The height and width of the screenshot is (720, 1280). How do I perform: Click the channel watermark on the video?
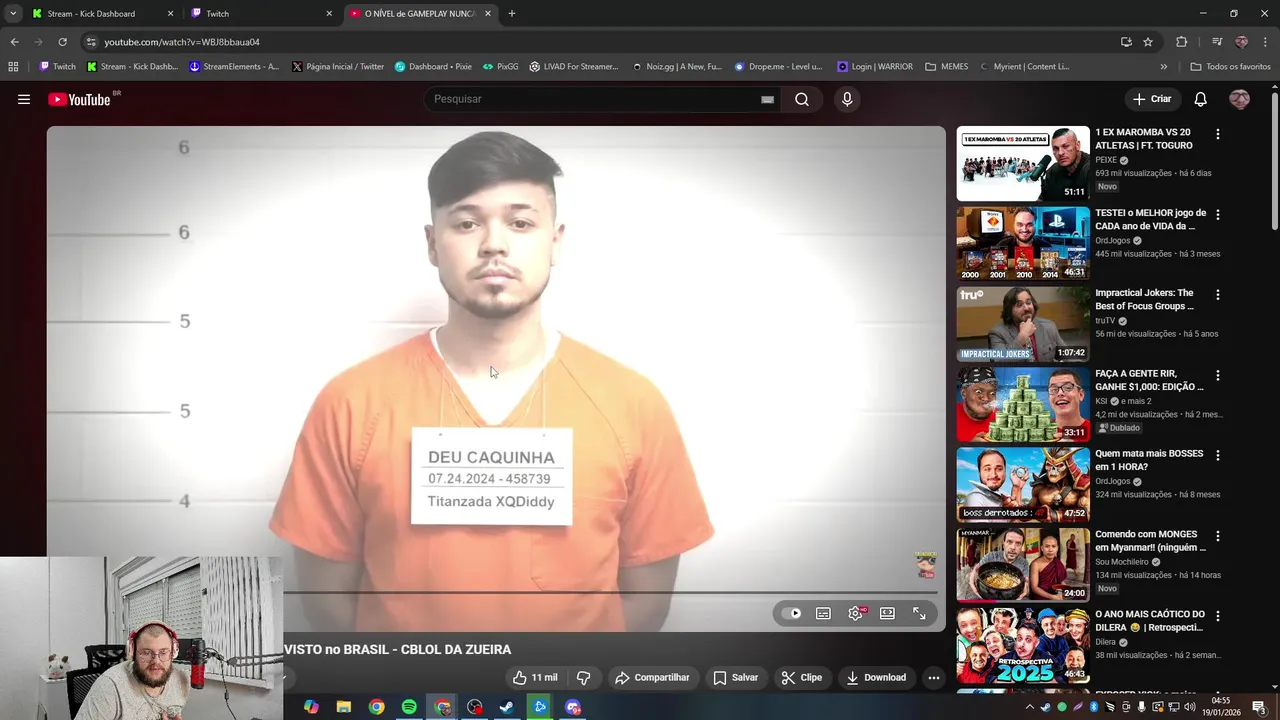[x=925, y=565]
